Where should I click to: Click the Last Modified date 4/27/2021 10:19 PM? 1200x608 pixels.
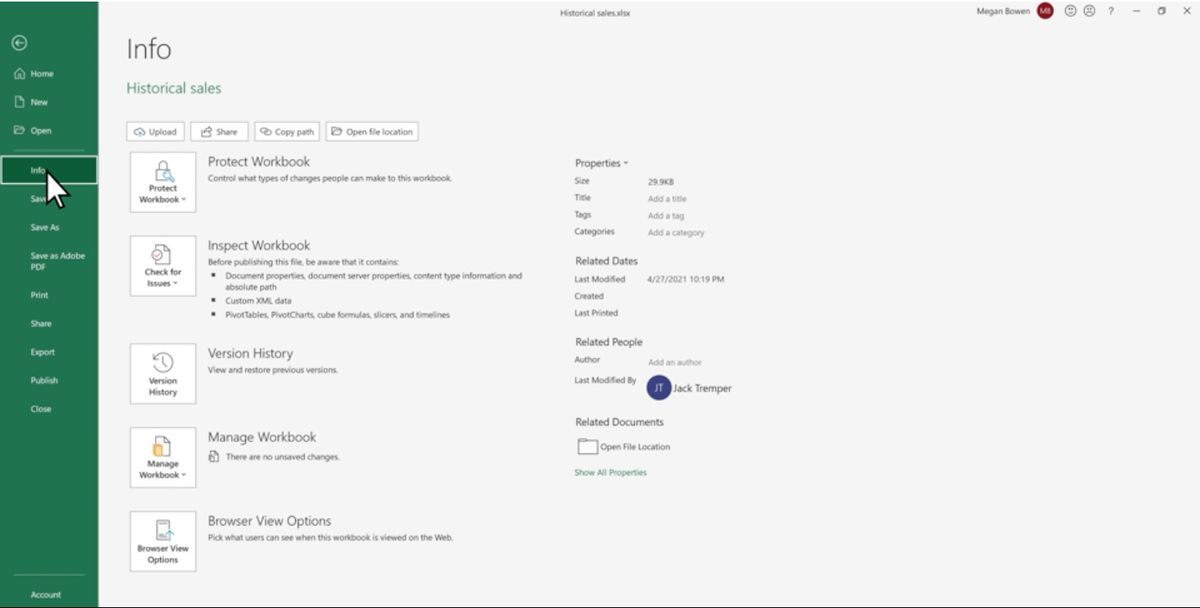(686, 279)
